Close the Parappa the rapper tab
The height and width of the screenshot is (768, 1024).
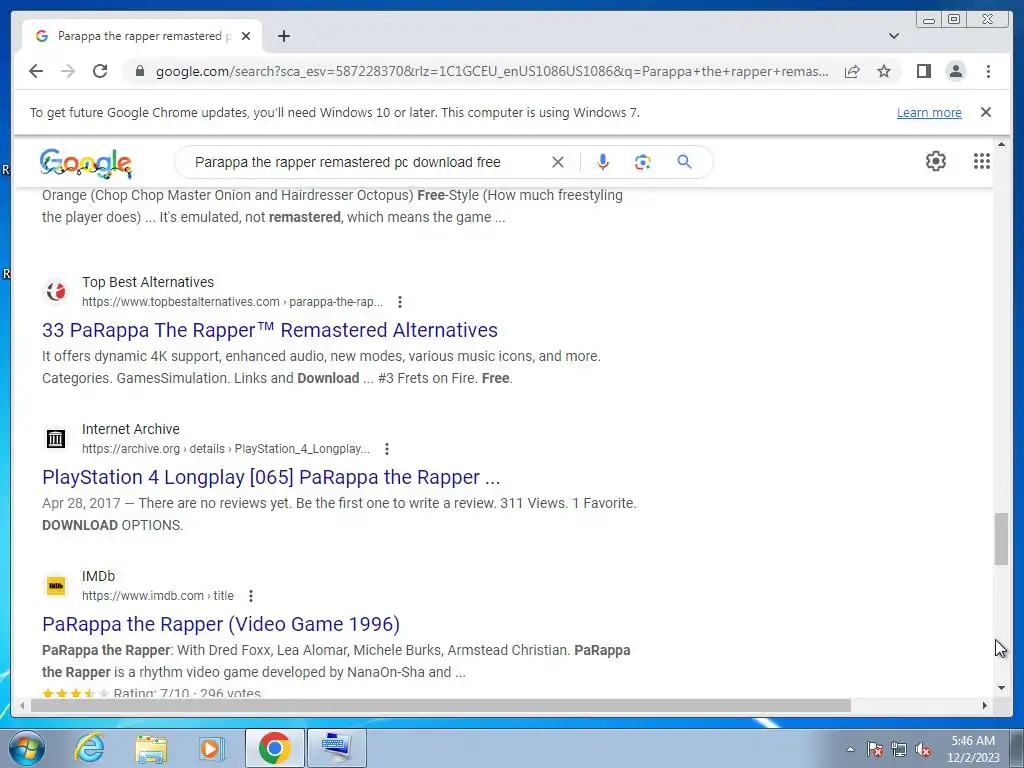pos(246,36)
